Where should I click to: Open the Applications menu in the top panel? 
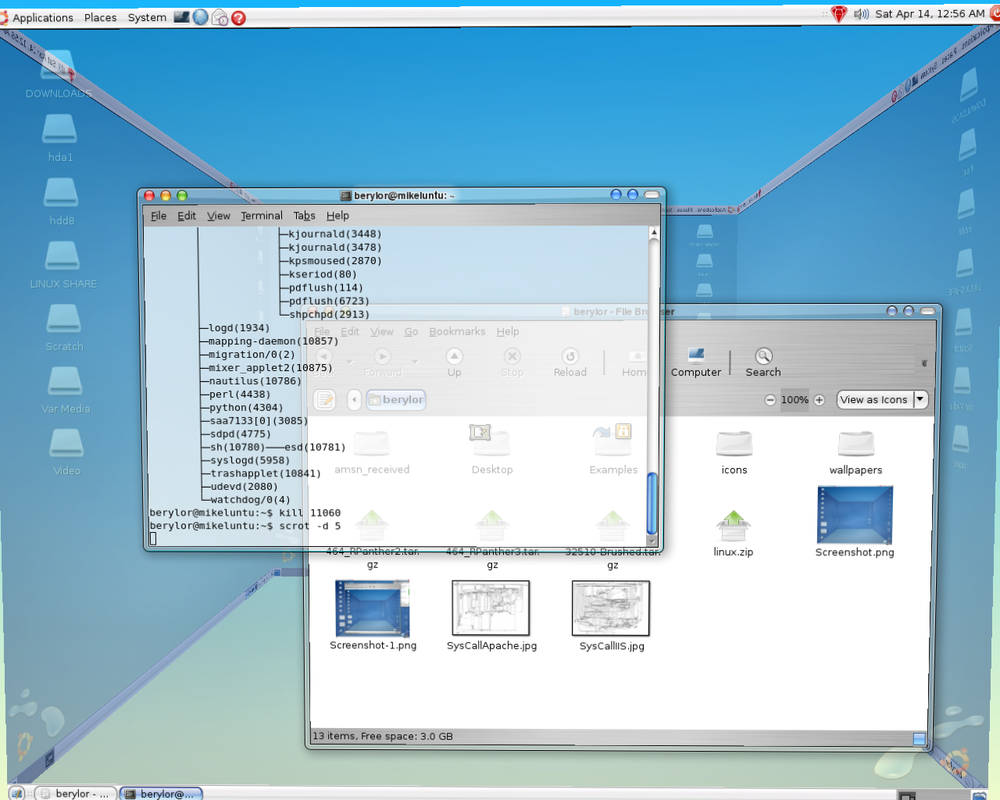pyautogui.click(x=41, y=17)
